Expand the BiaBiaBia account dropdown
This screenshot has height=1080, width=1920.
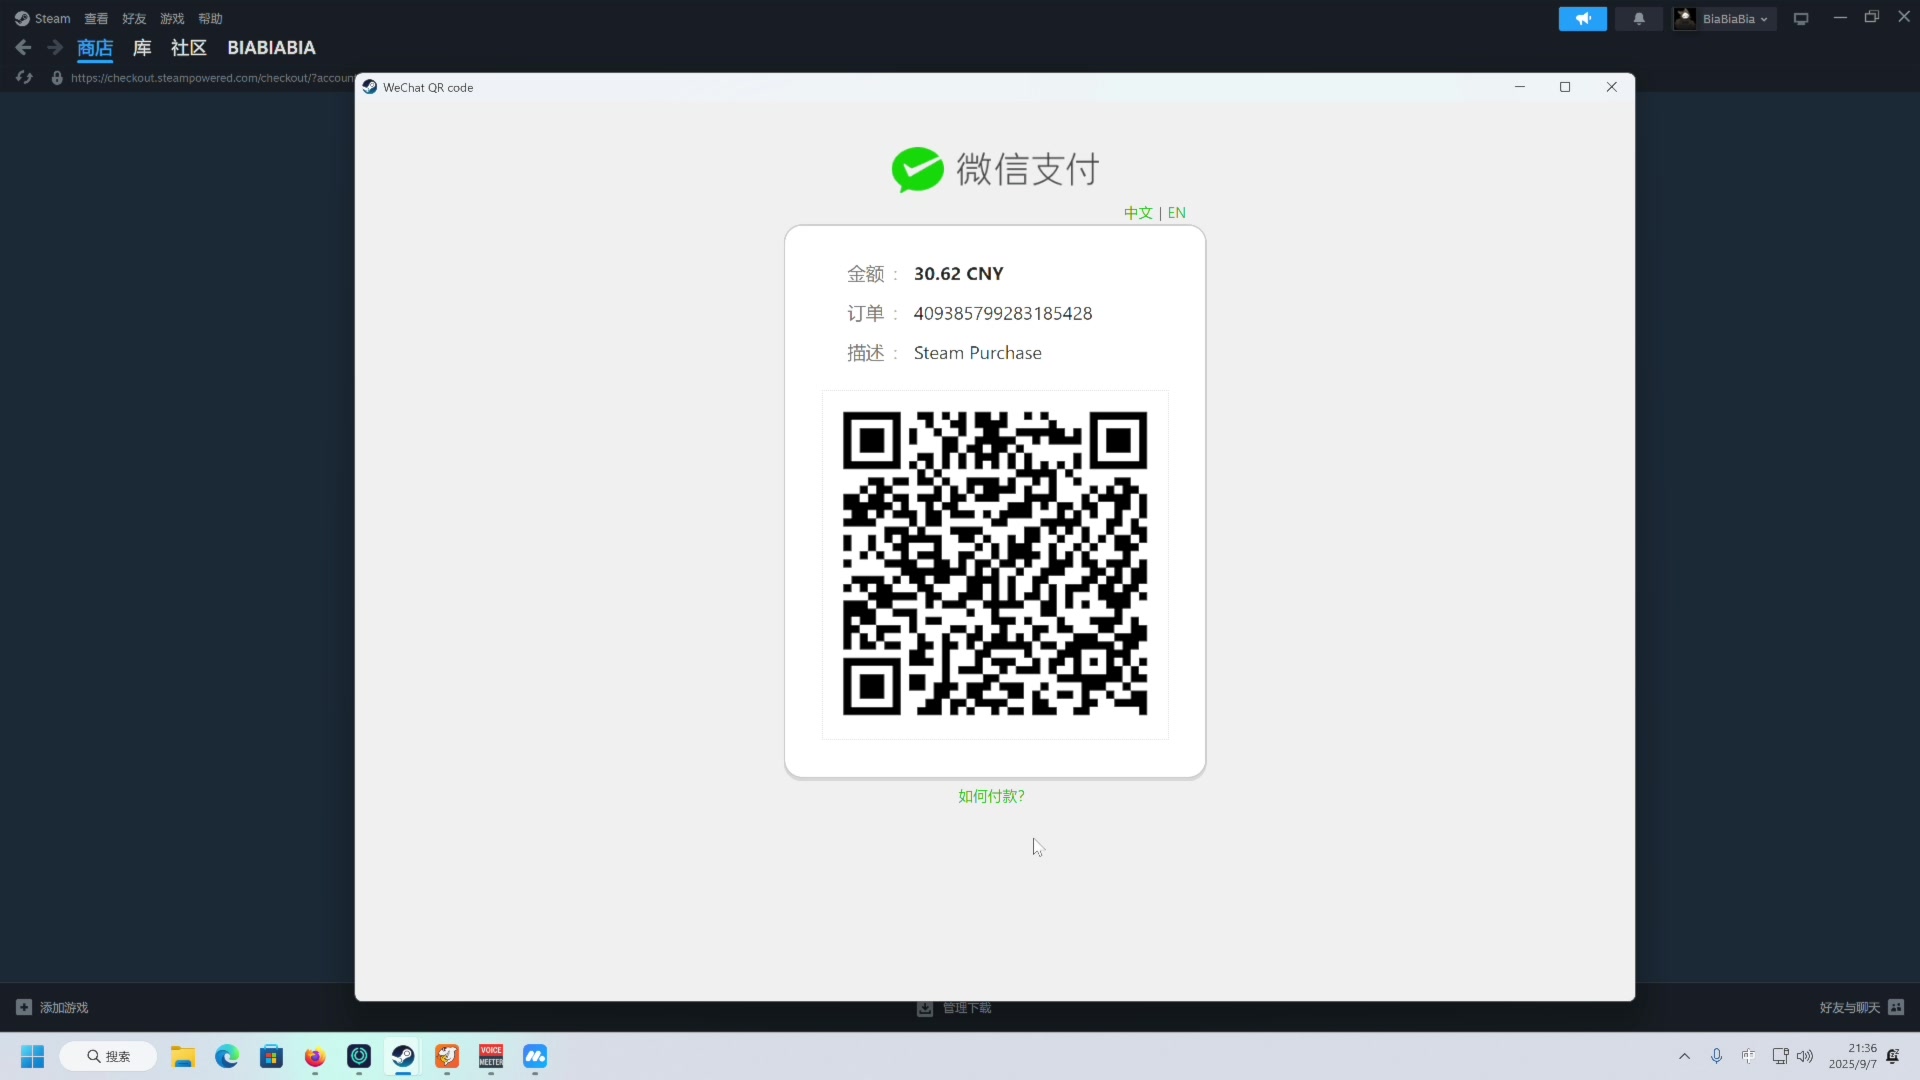[x=1724, y=19]
